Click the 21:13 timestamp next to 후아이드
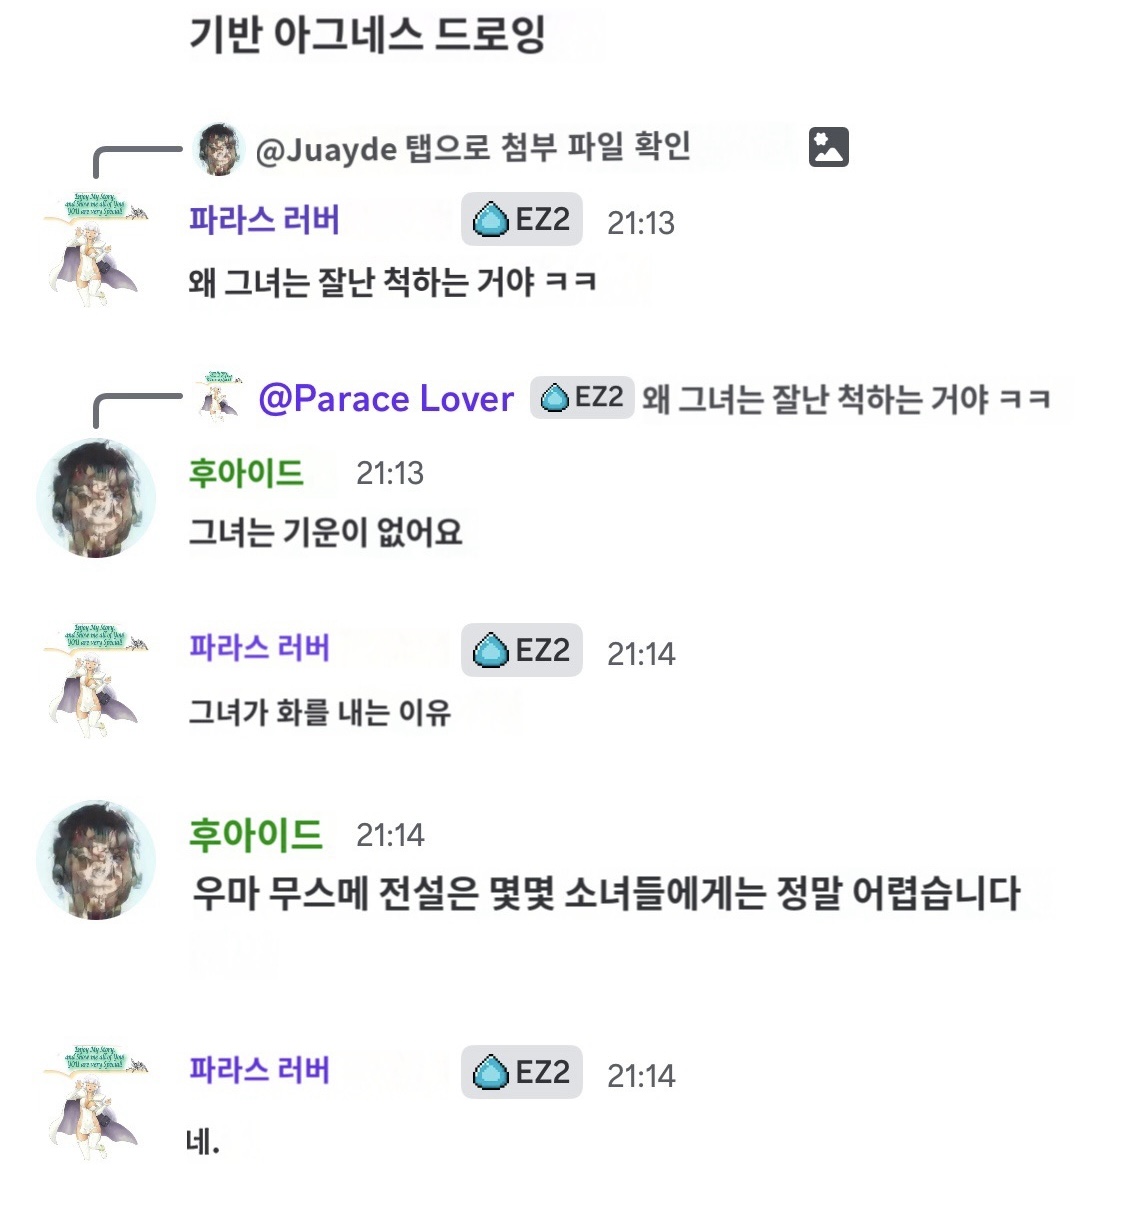This screenshot has width=1134, height=1229. click(390, 473)
